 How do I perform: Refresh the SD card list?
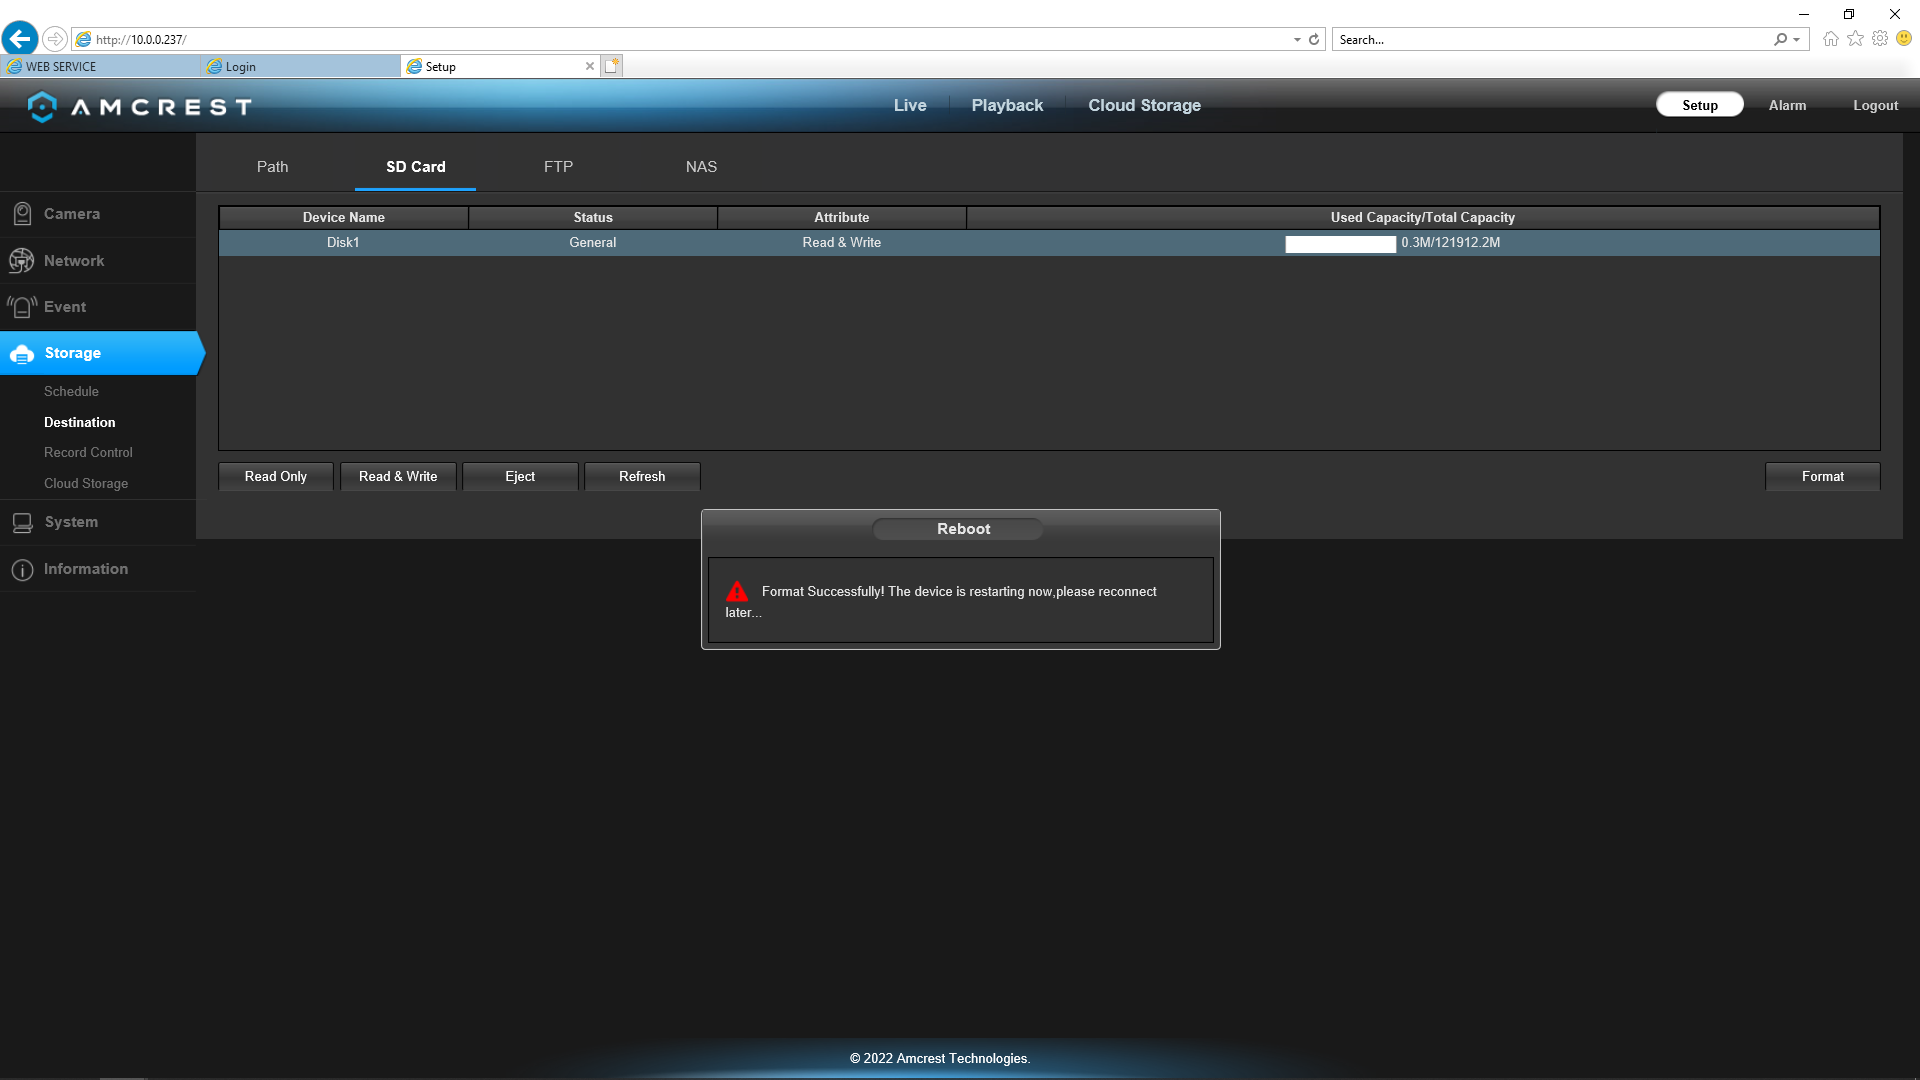coord(642,476)
